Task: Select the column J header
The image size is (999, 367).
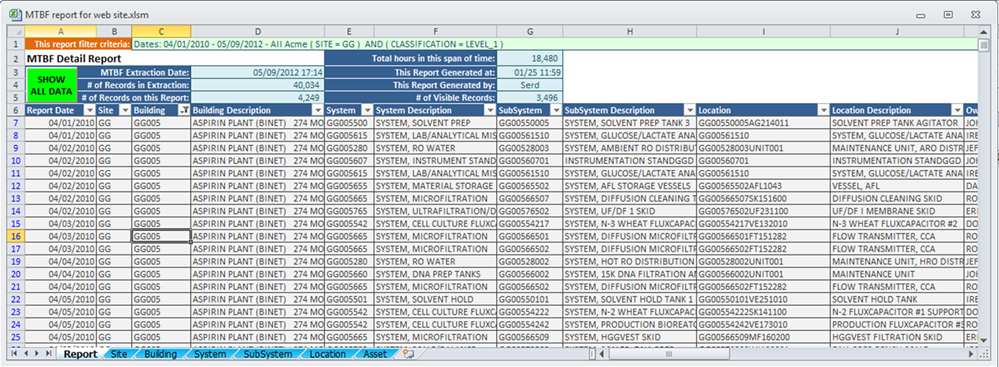Action: pyautogui.click(x=896, y=31)
